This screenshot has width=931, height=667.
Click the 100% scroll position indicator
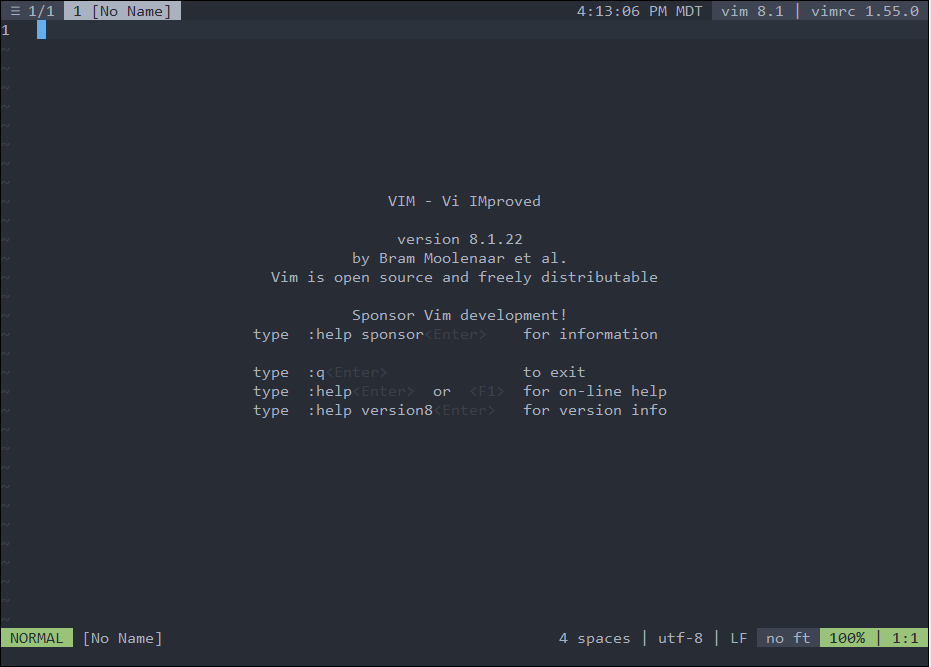coord(847,638)
